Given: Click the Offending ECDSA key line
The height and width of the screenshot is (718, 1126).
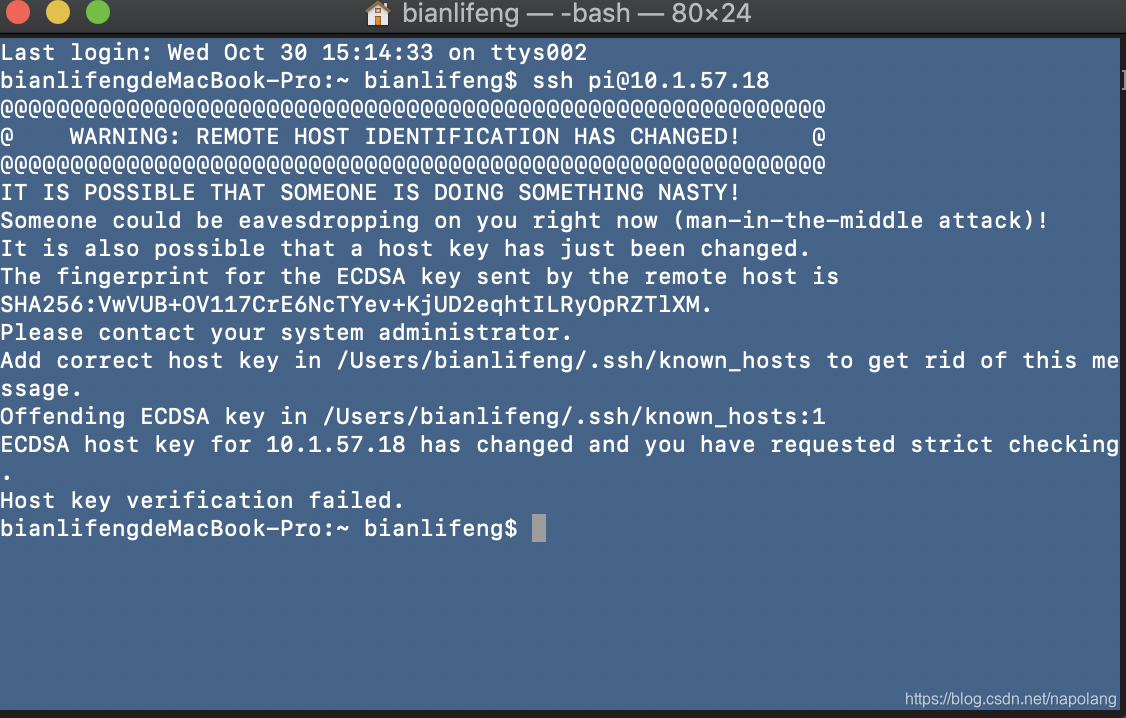Looking at the screenshot, I should (x=410, y=416).
